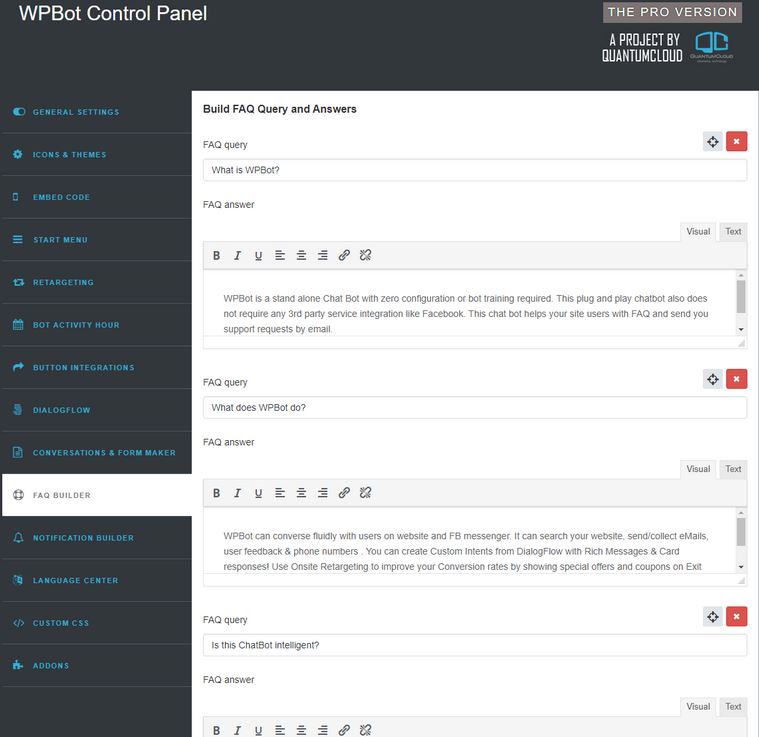The image size is (759, 737).
Task: Move handle for 'Is this ChatBot intelligent?' FAQ
Action: coord(713,617)
